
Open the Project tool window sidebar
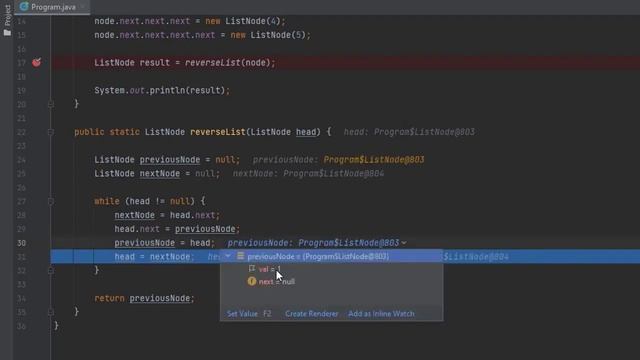(7, 20)
